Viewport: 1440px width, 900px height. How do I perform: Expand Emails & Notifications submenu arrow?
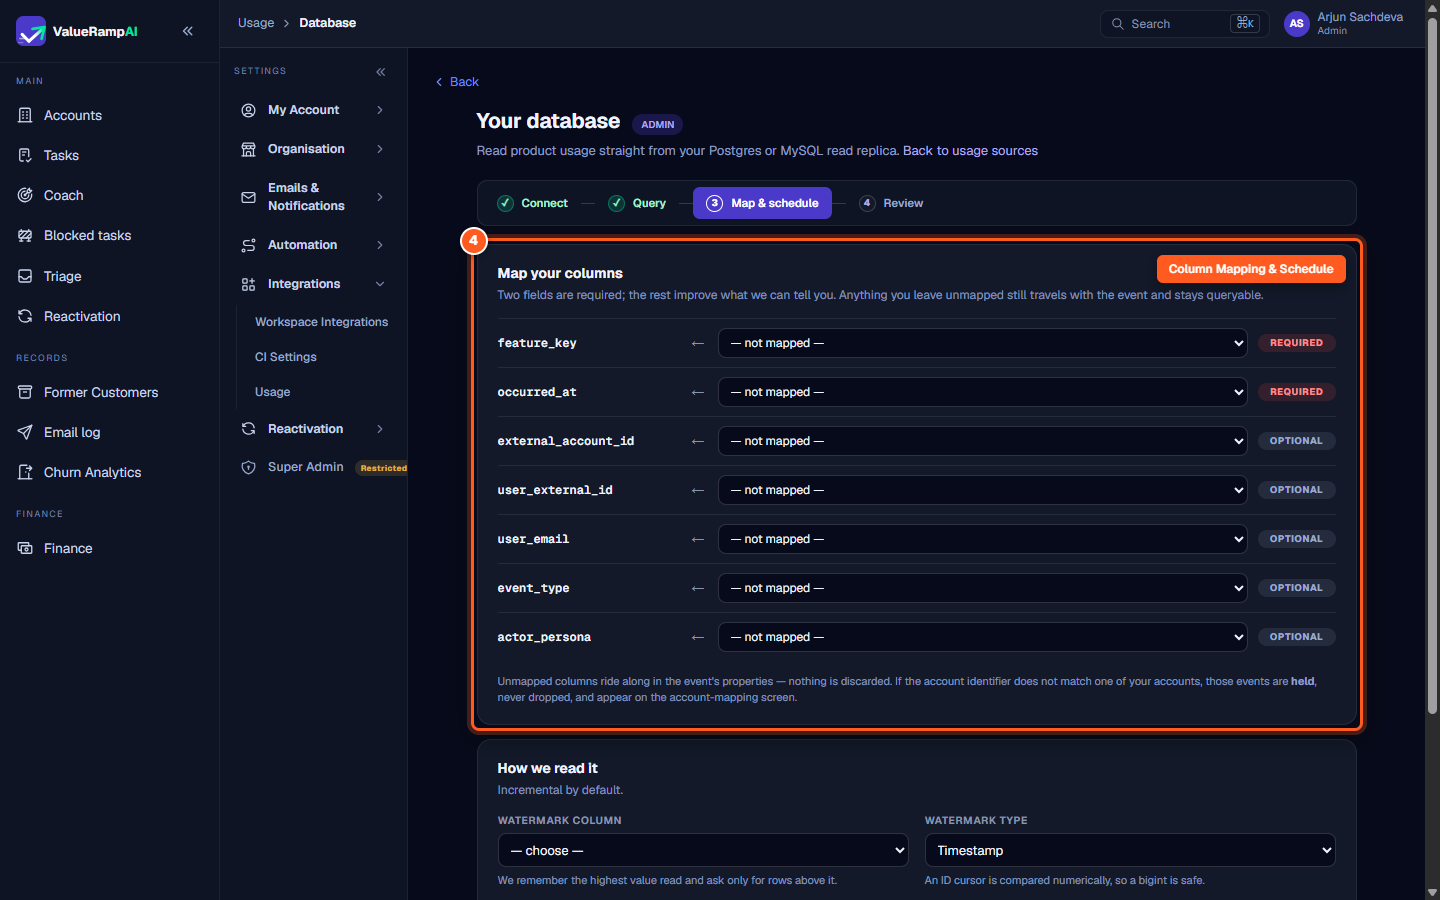380,197
